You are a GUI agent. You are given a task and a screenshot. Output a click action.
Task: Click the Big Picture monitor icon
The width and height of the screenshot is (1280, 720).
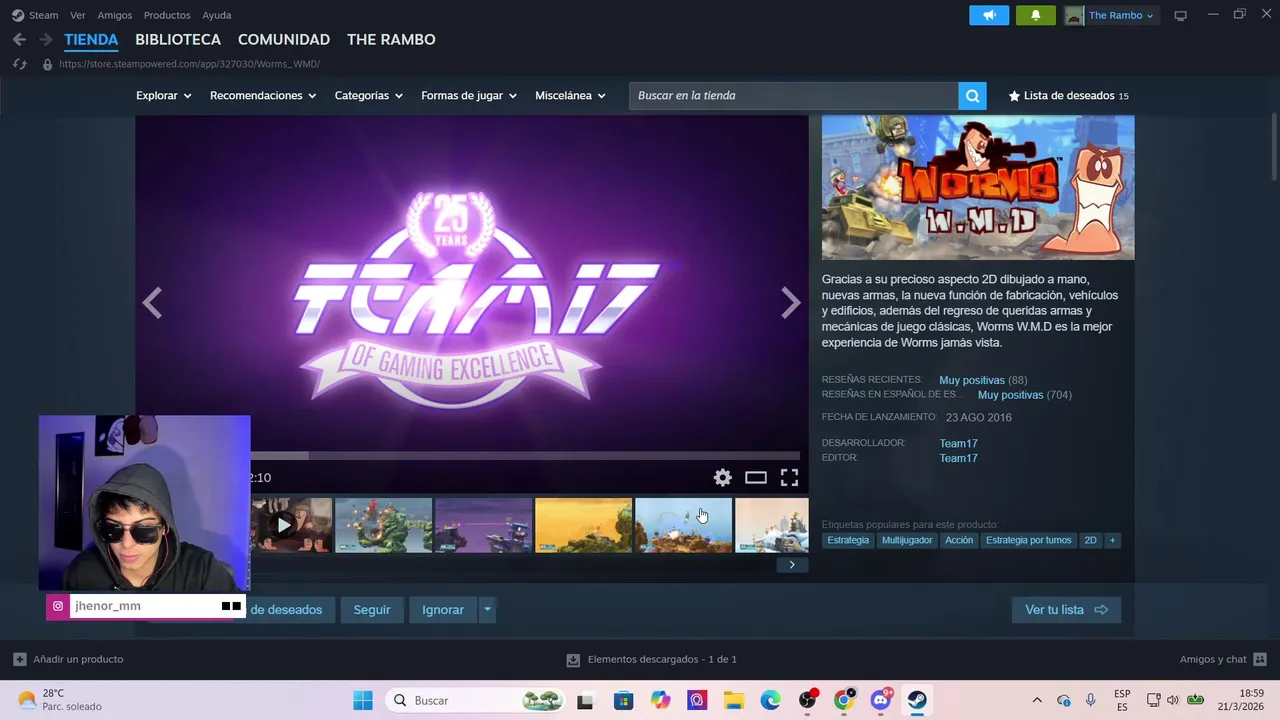(x=1180, y=15)
